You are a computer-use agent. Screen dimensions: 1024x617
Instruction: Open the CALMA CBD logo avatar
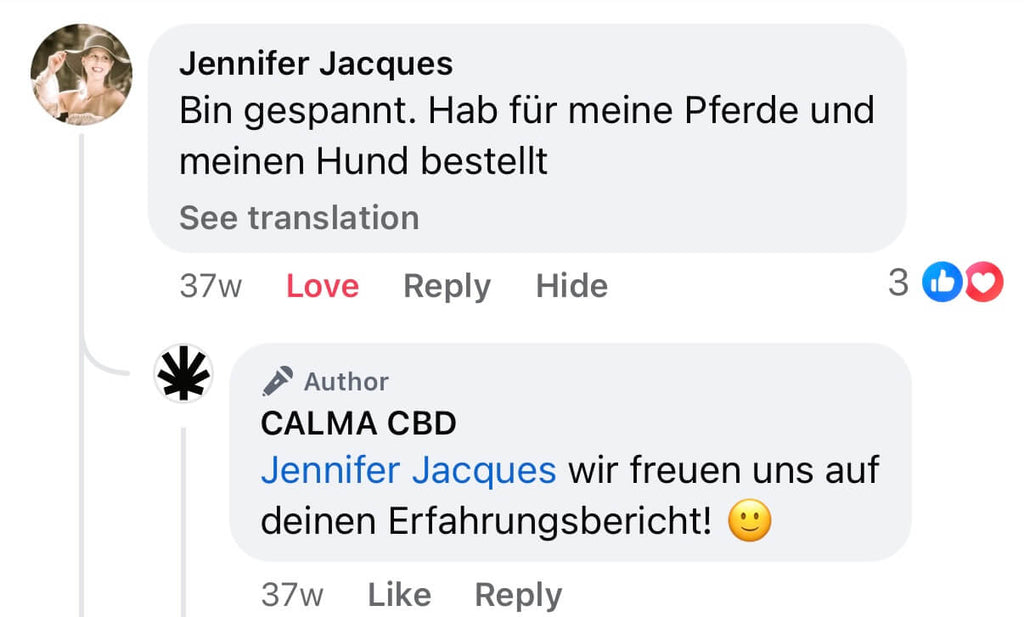click(184, 374)
